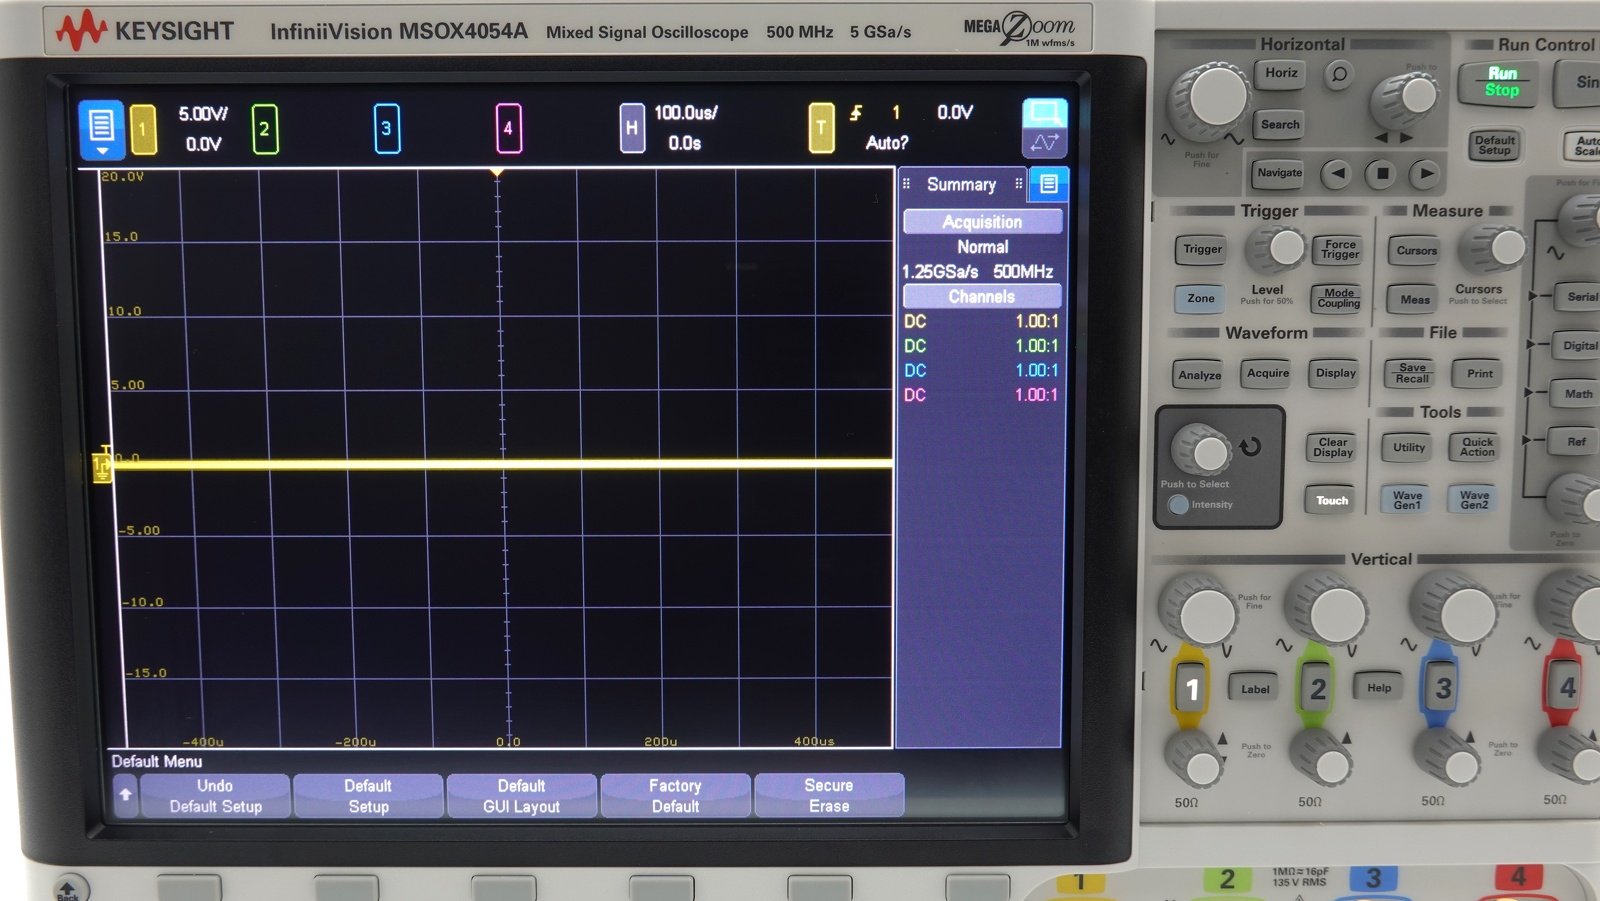
Task: Toggle the Touch screen key
Action: tap(1331, 501)
